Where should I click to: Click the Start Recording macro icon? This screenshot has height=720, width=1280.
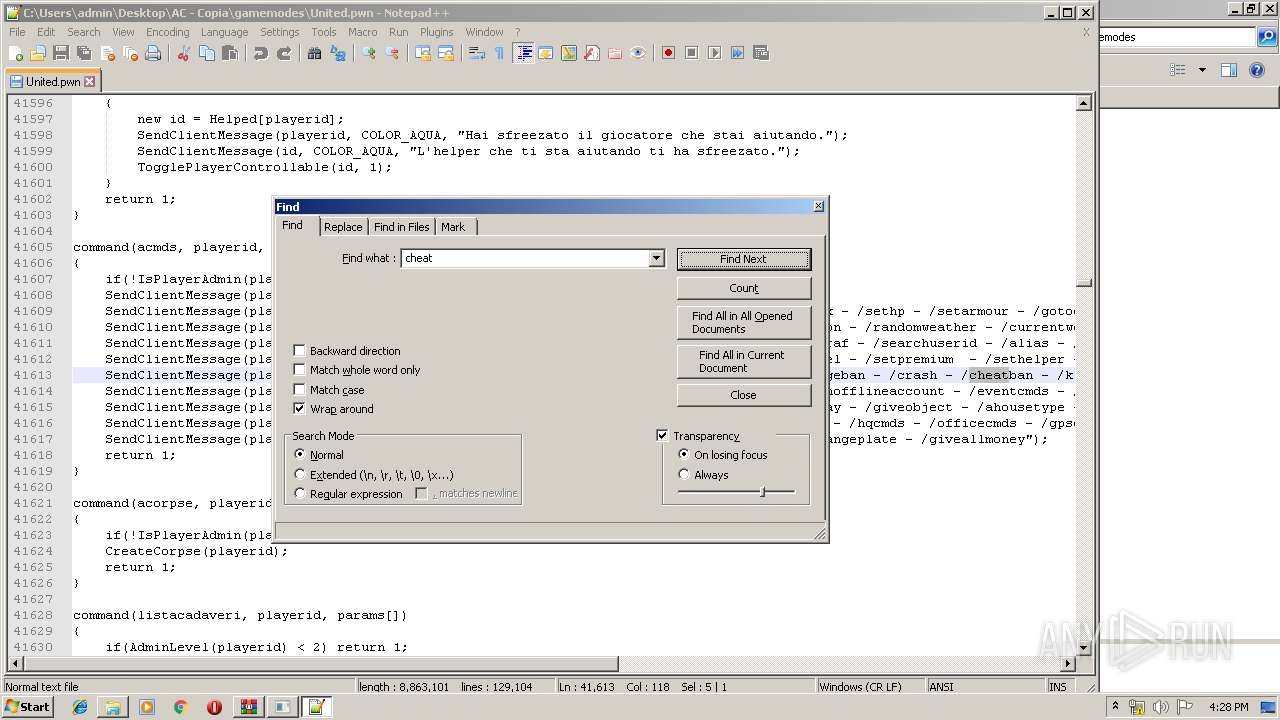tap(668, 53)
